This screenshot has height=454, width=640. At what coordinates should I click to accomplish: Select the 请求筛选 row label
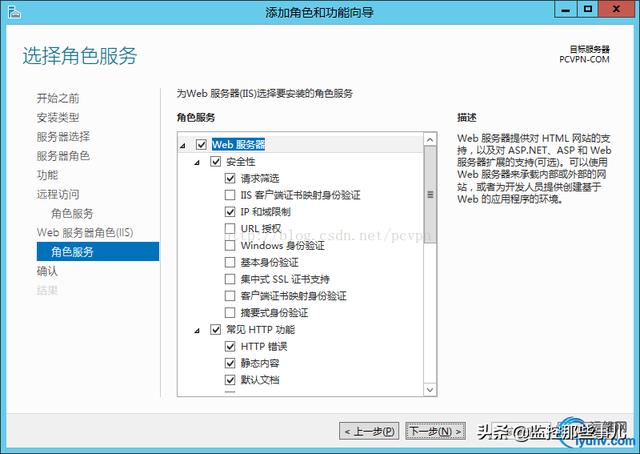(x=260, y=178)
